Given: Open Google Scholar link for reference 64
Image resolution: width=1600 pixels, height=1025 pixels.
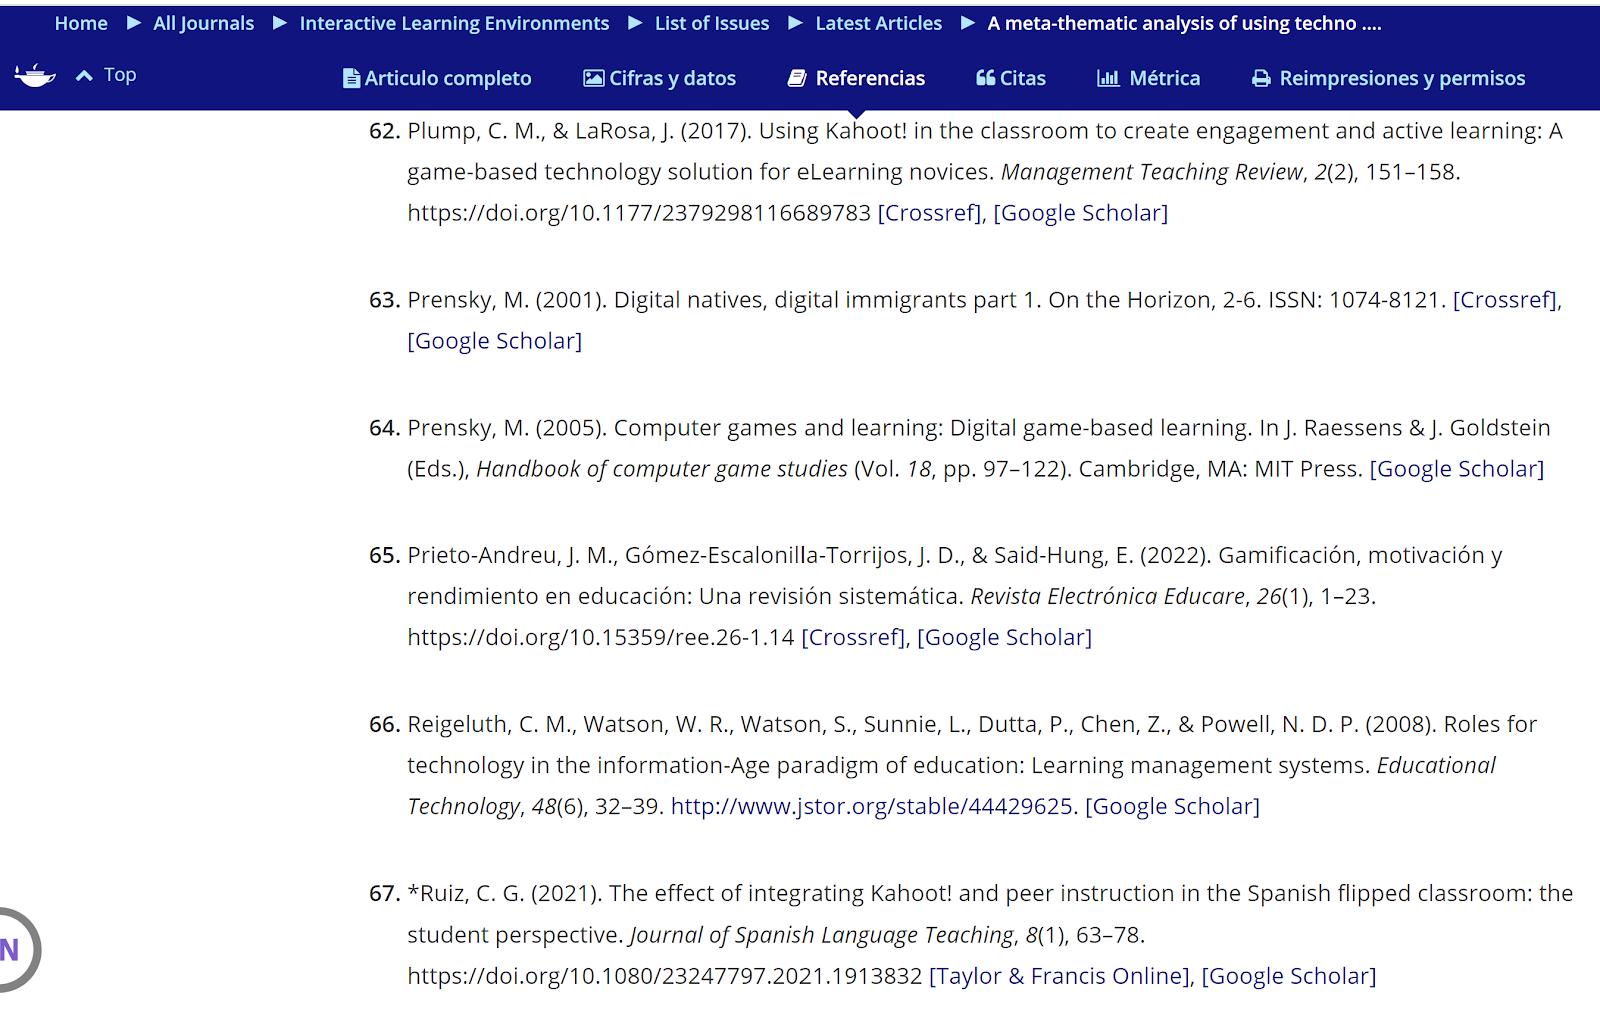Looking at the screenshot, I should tap(1457, 469).
